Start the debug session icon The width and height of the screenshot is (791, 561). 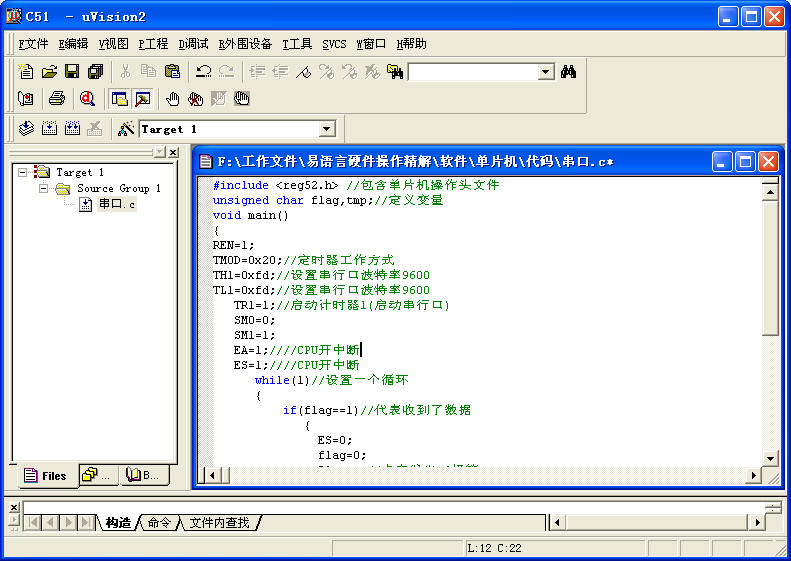(87, 98)
